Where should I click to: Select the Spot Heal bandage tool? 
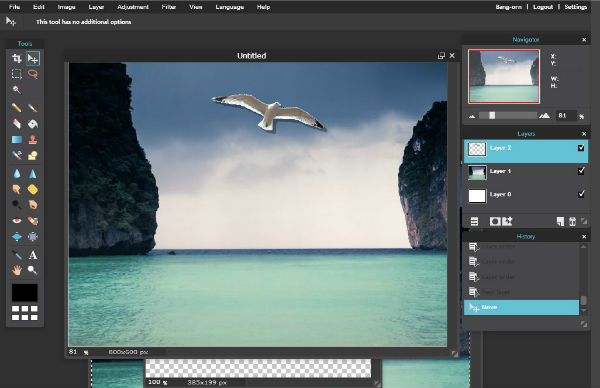(x=33, y=221)
